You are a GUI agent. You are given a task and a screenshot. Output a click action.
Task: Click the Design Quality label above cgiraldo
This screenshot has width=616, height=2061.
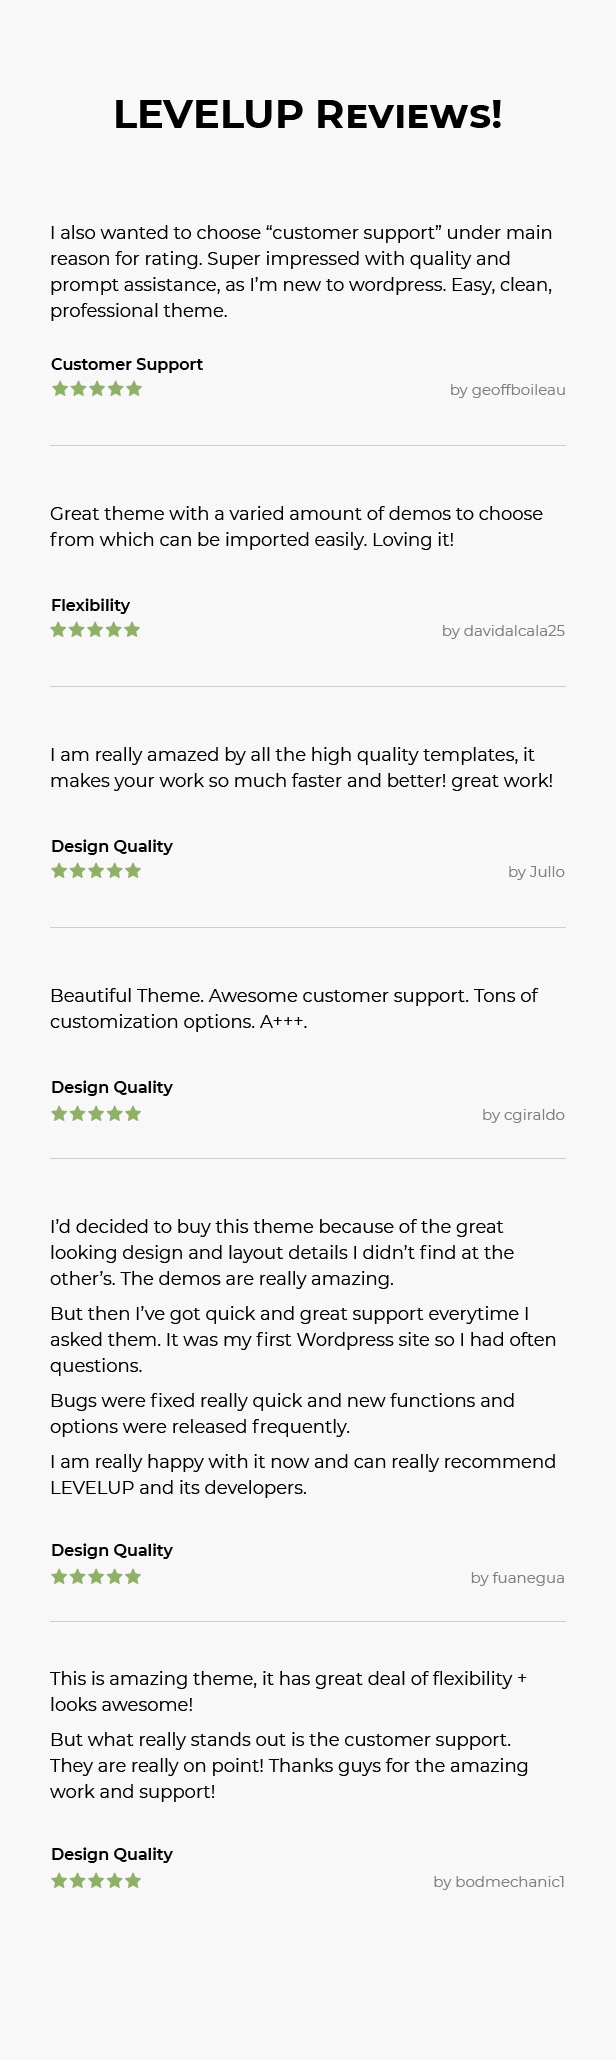(112, 1087)
